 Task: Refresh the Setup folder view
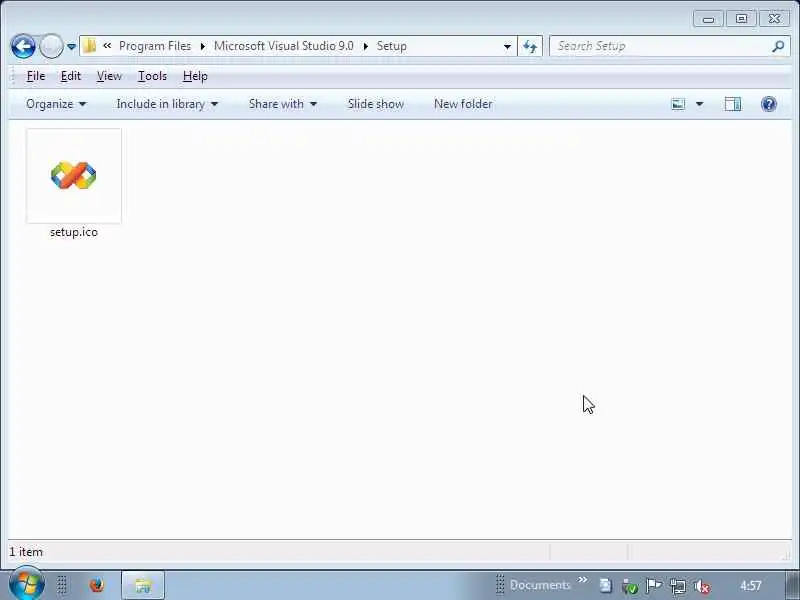pos(530,46)
